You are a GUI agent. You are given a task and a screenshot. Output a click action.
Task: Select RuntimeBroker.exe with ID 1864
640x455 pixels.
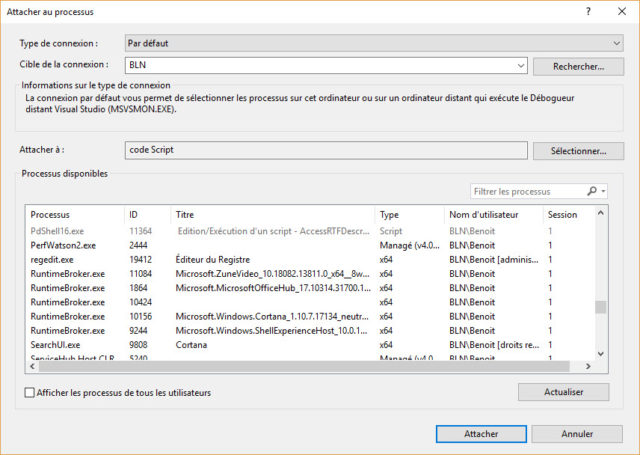310,288
